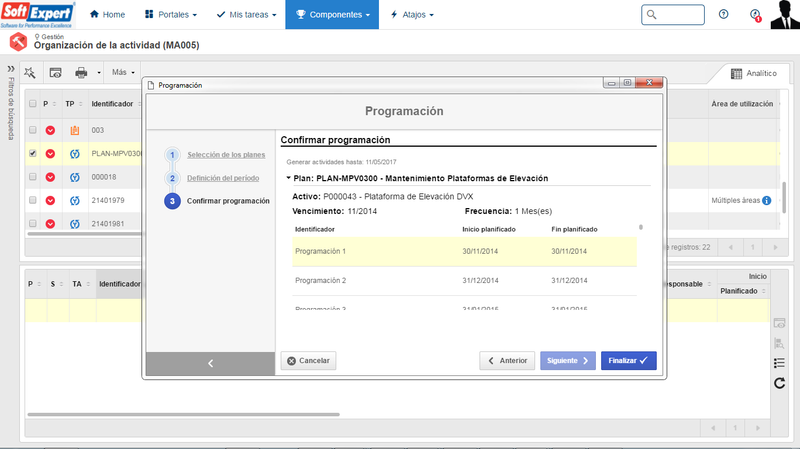800x449 pixels.
Task: Click the red hammer module icon
Action: tap(18, 42)
